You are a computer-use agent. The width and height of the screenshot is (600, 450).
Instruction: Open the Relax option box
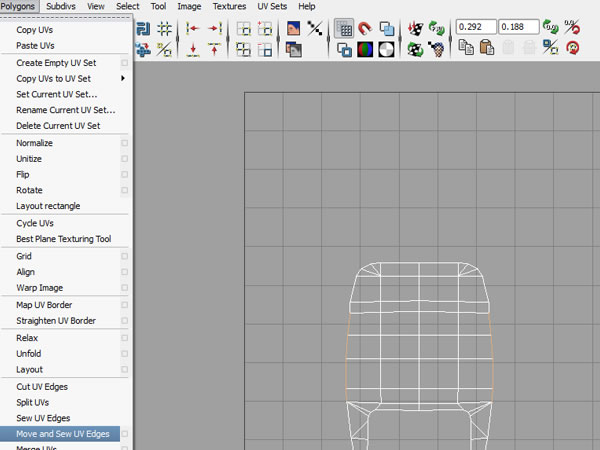[x=124, y=338]
